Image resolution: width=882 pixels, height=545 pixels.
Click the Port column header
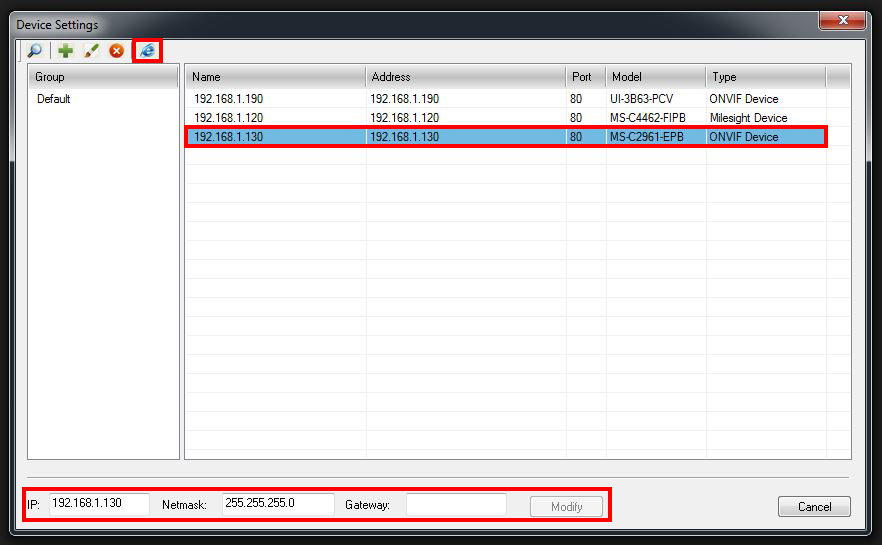tap(585, 77)
